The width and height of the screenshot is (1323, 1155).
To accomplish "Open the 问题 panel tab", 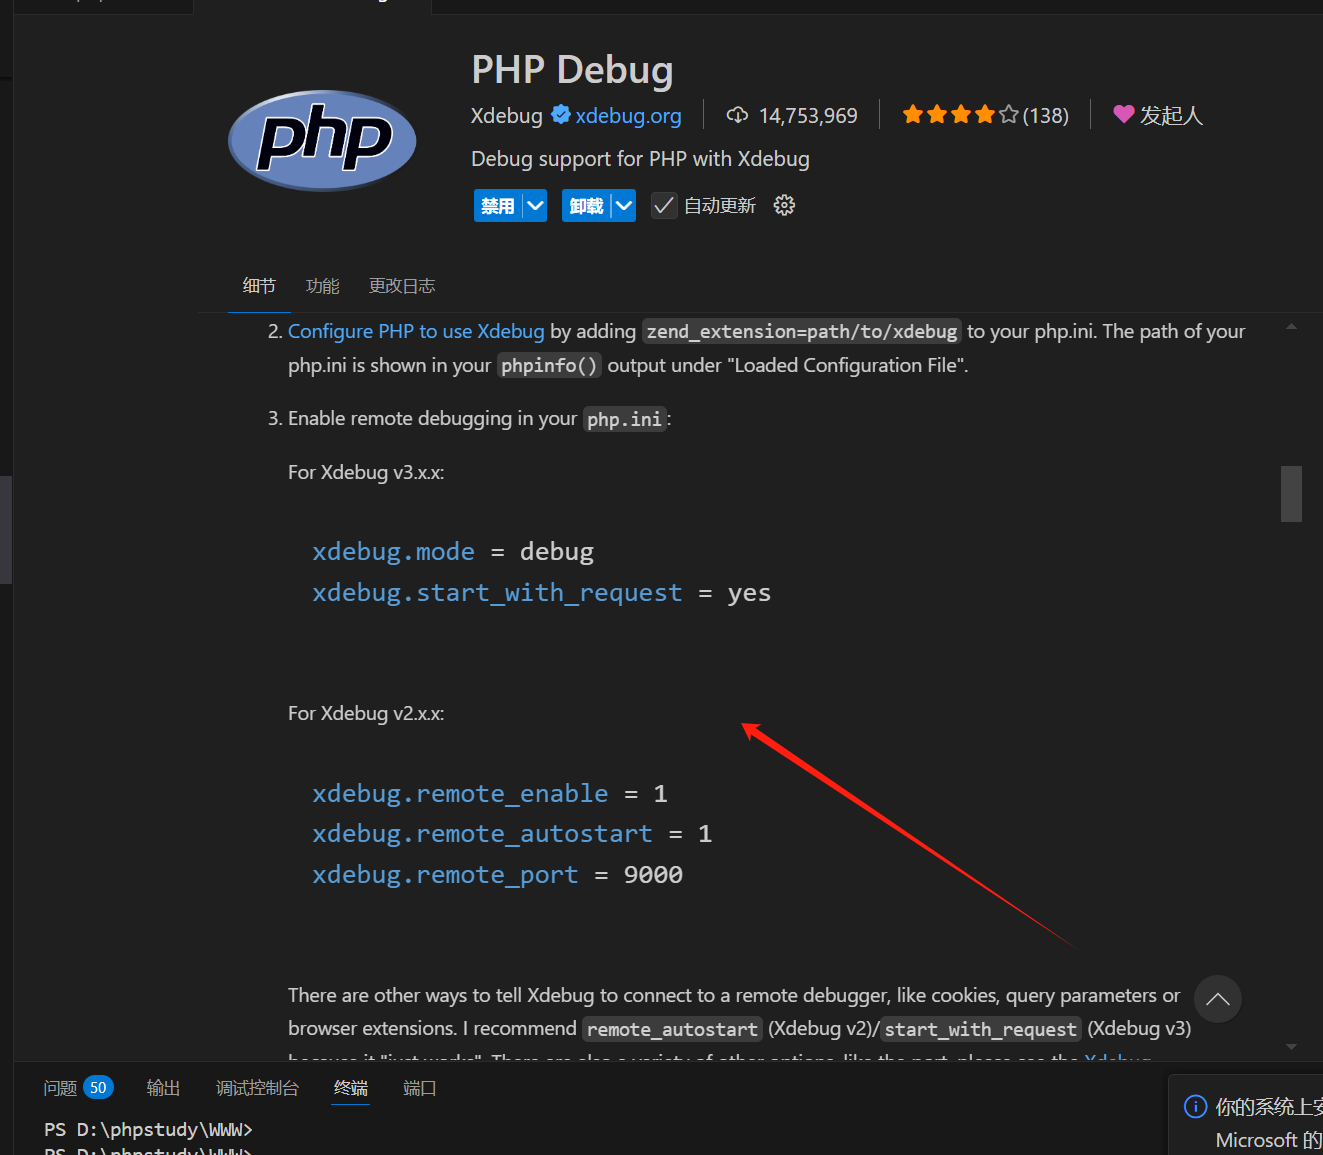I will coord(60,1088).
